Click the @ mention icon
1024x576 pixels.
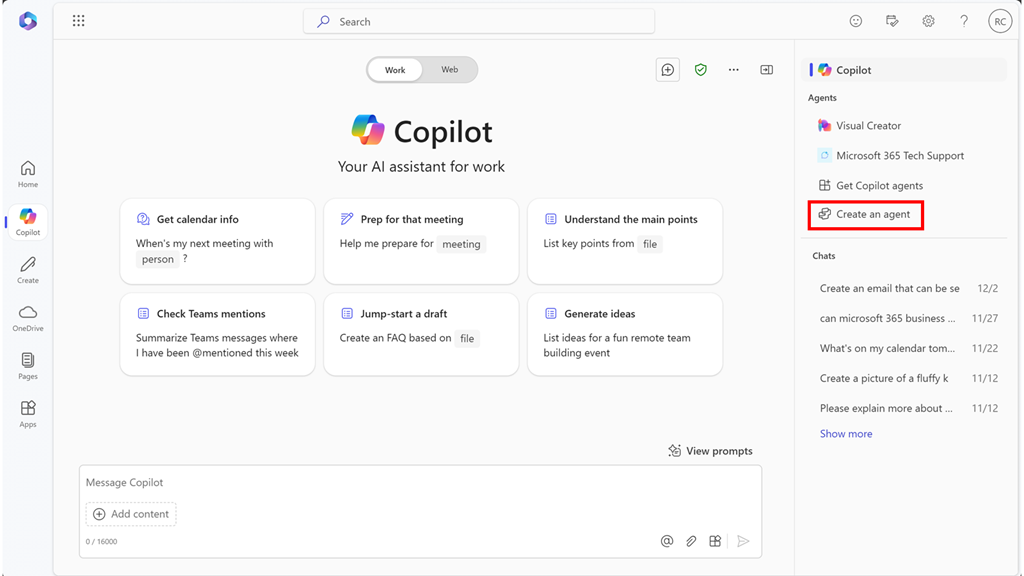pyautogui.click(x=667, y=541)
